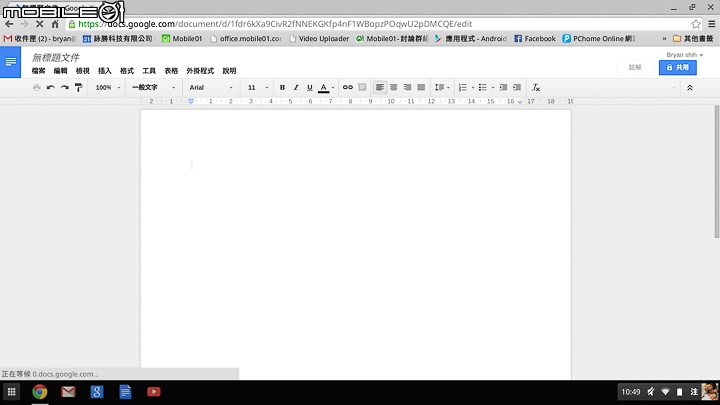The image size is (720, 405).
Task: Apply a bulleted list
Action: pos(483,87)
